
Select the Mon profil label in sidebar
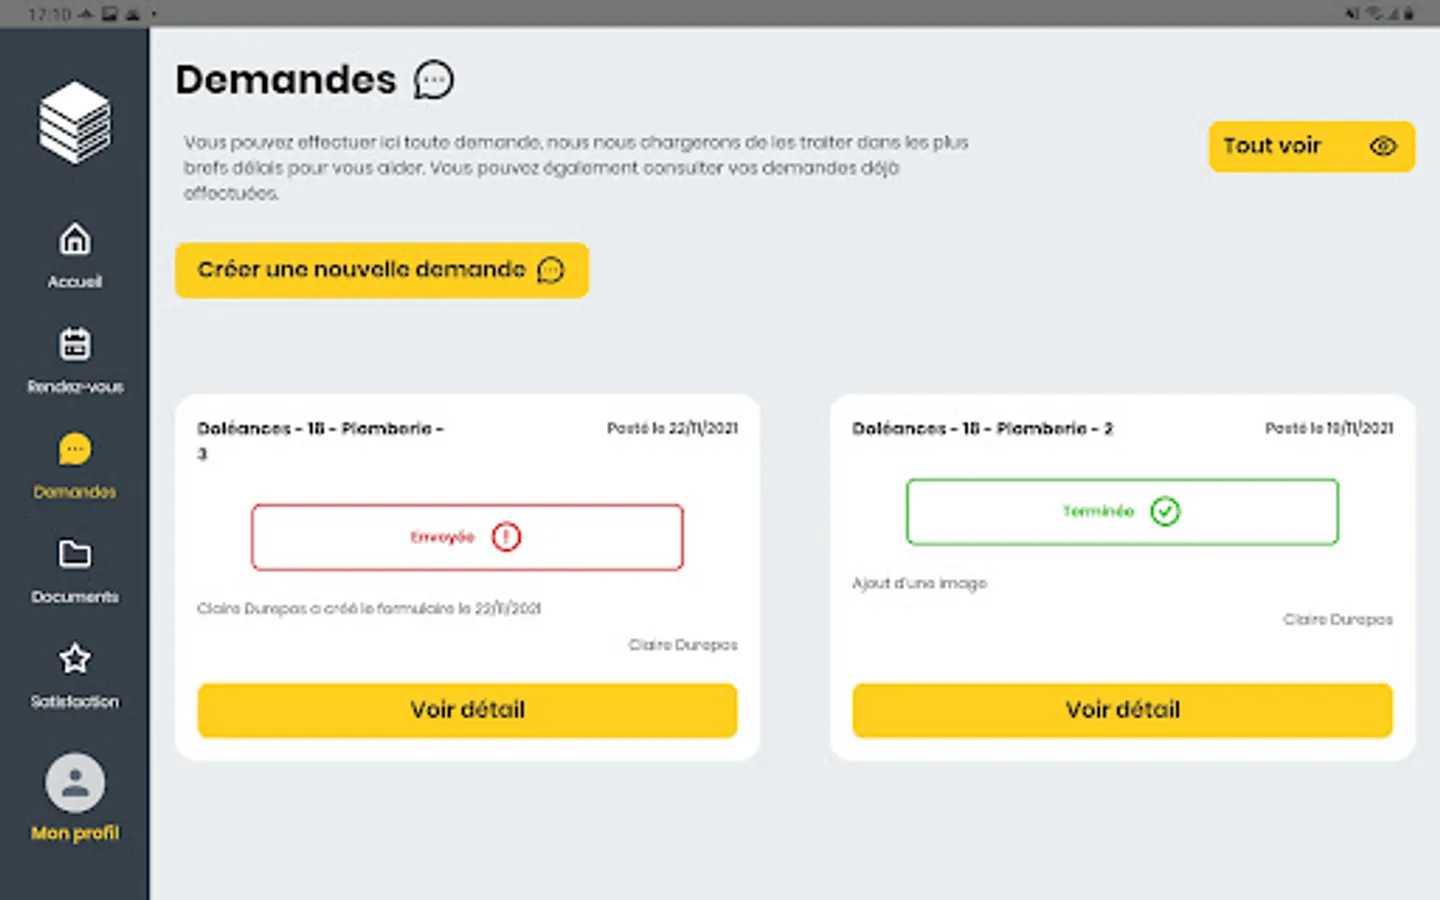point(75,833)
